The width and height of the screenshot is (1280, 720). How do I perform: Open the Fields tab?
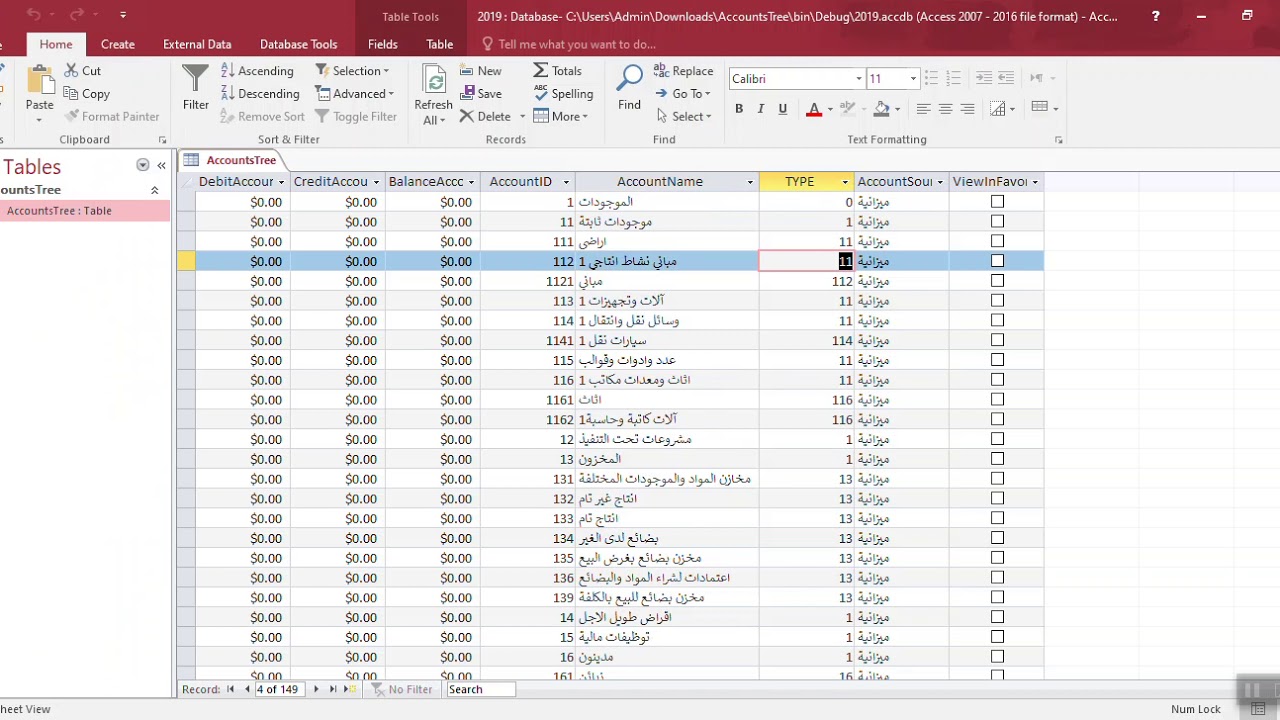(x=382, y=44)
